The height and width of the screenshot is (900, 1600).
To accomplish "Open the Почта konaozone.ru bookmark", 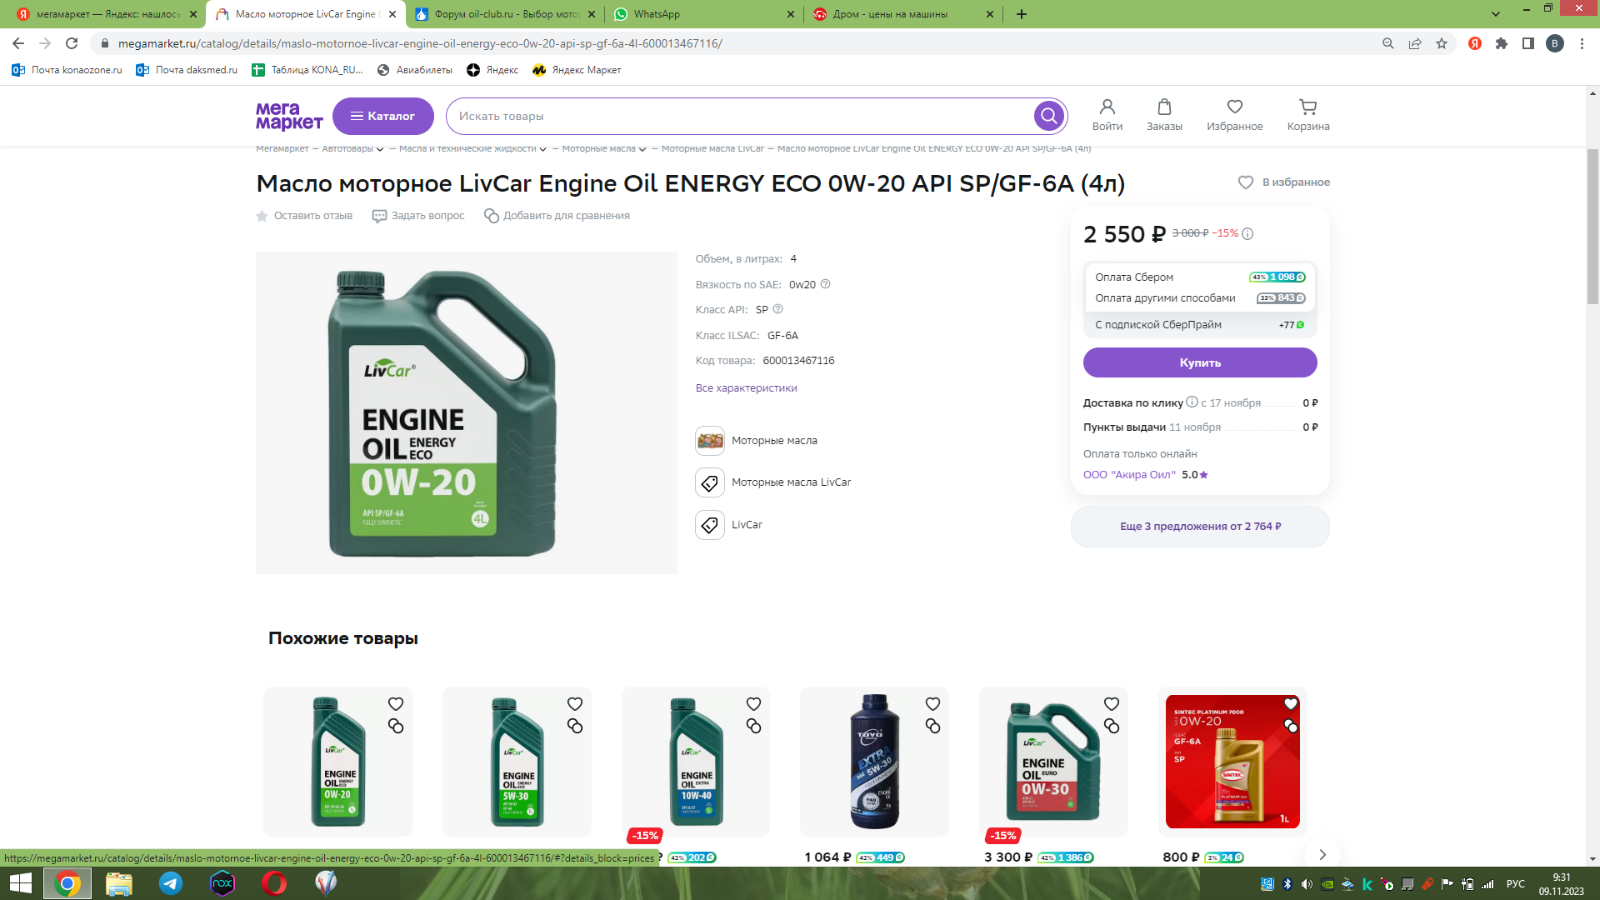I will (x=67, y=70).
